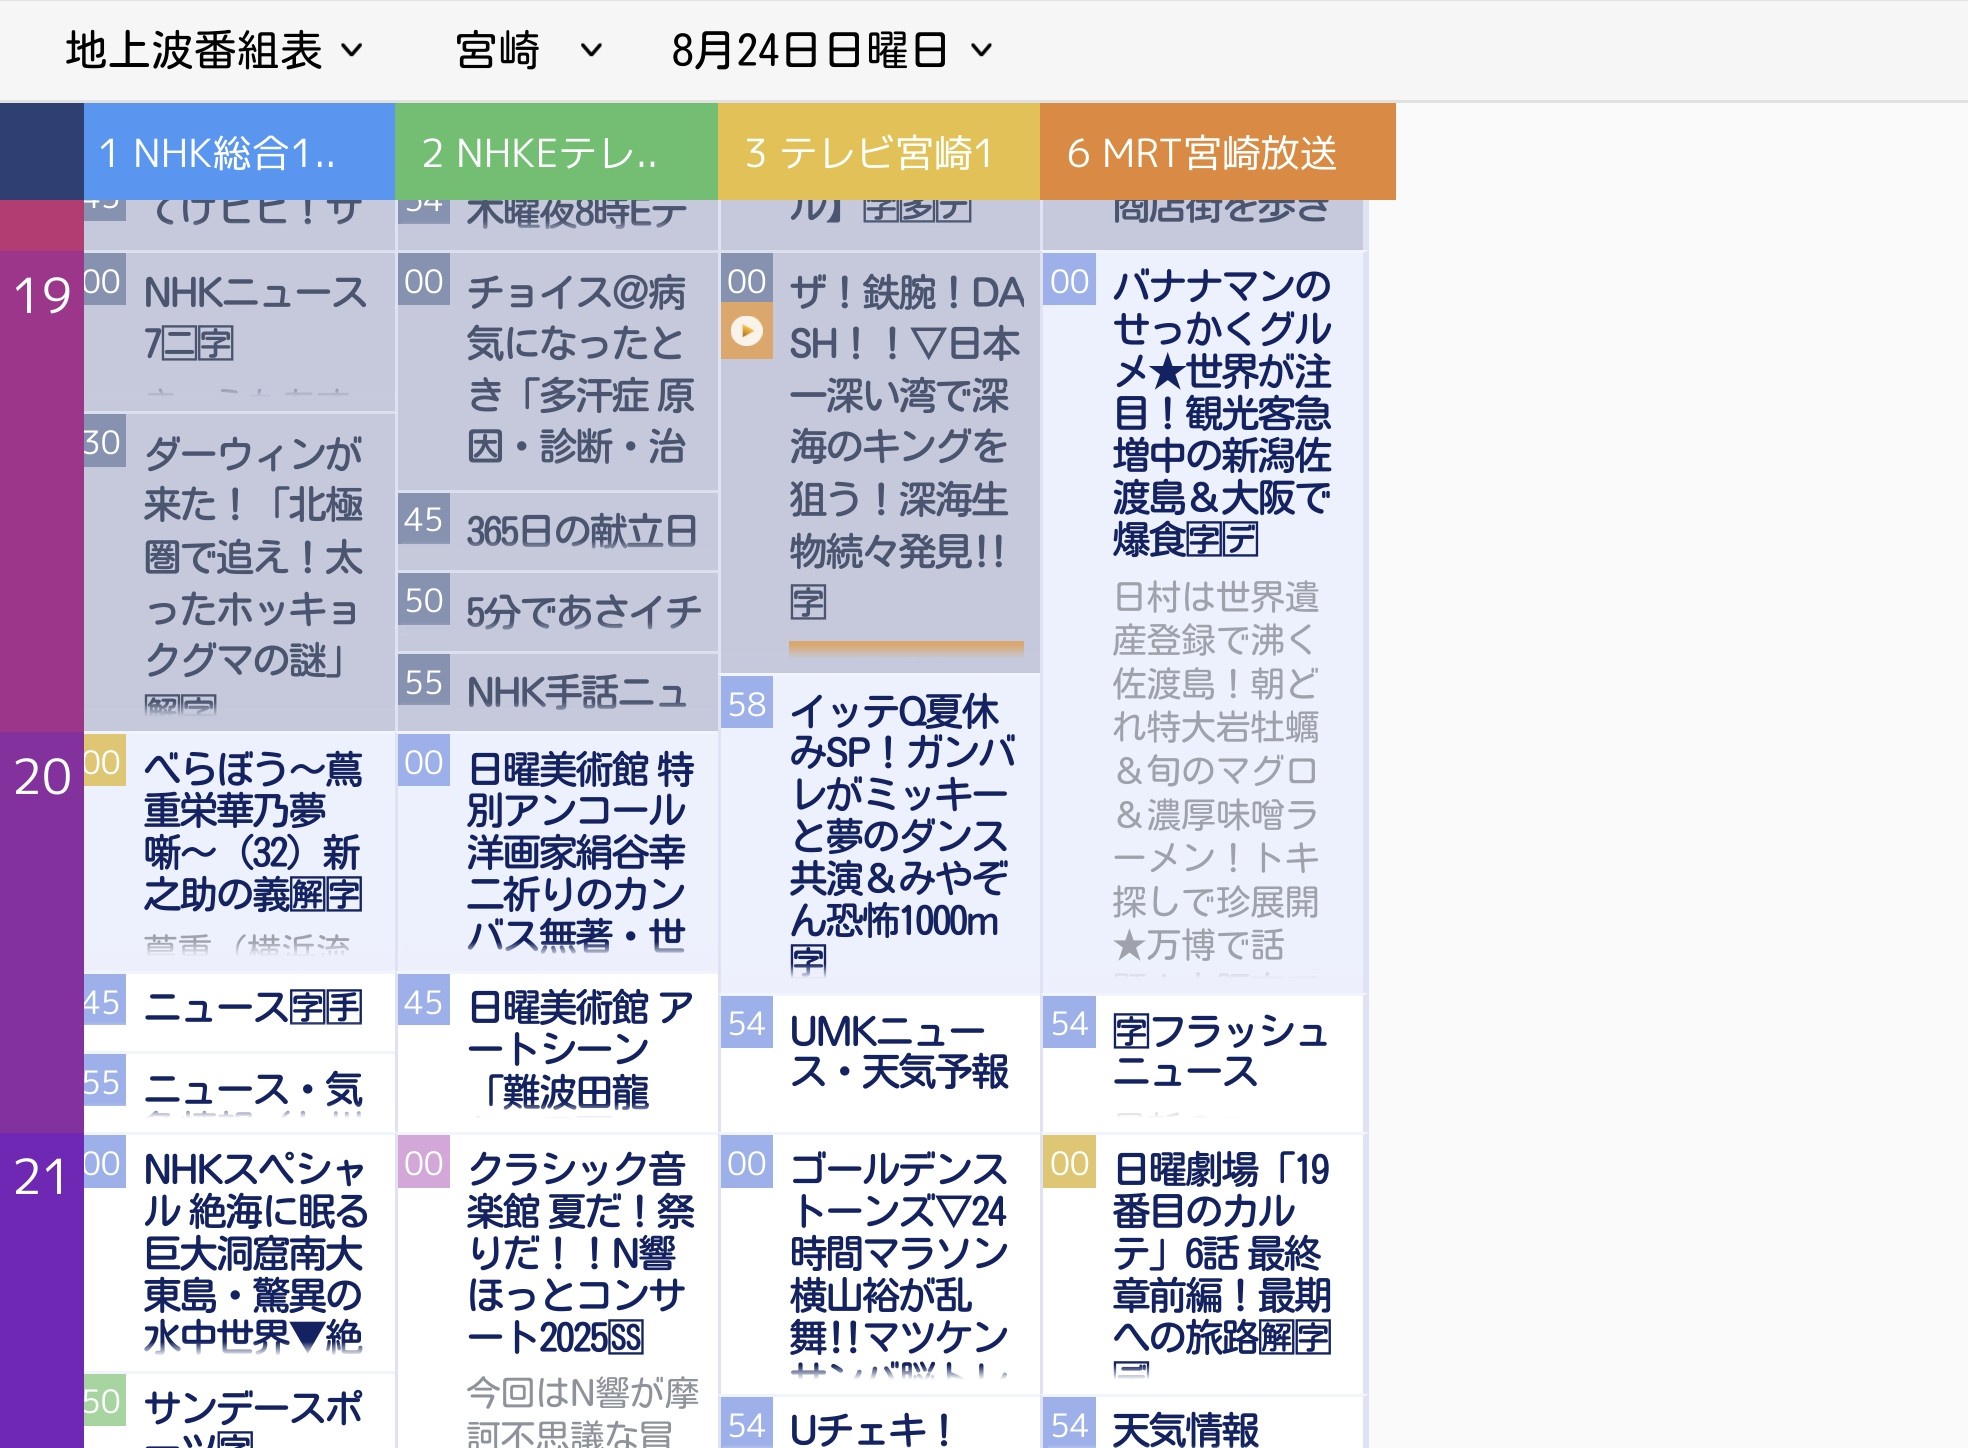Viewport: 1968px width, 1448px height.
Task: Select the 6 MRT宮崎放送 channel header
Action: tap(1218, 152)
